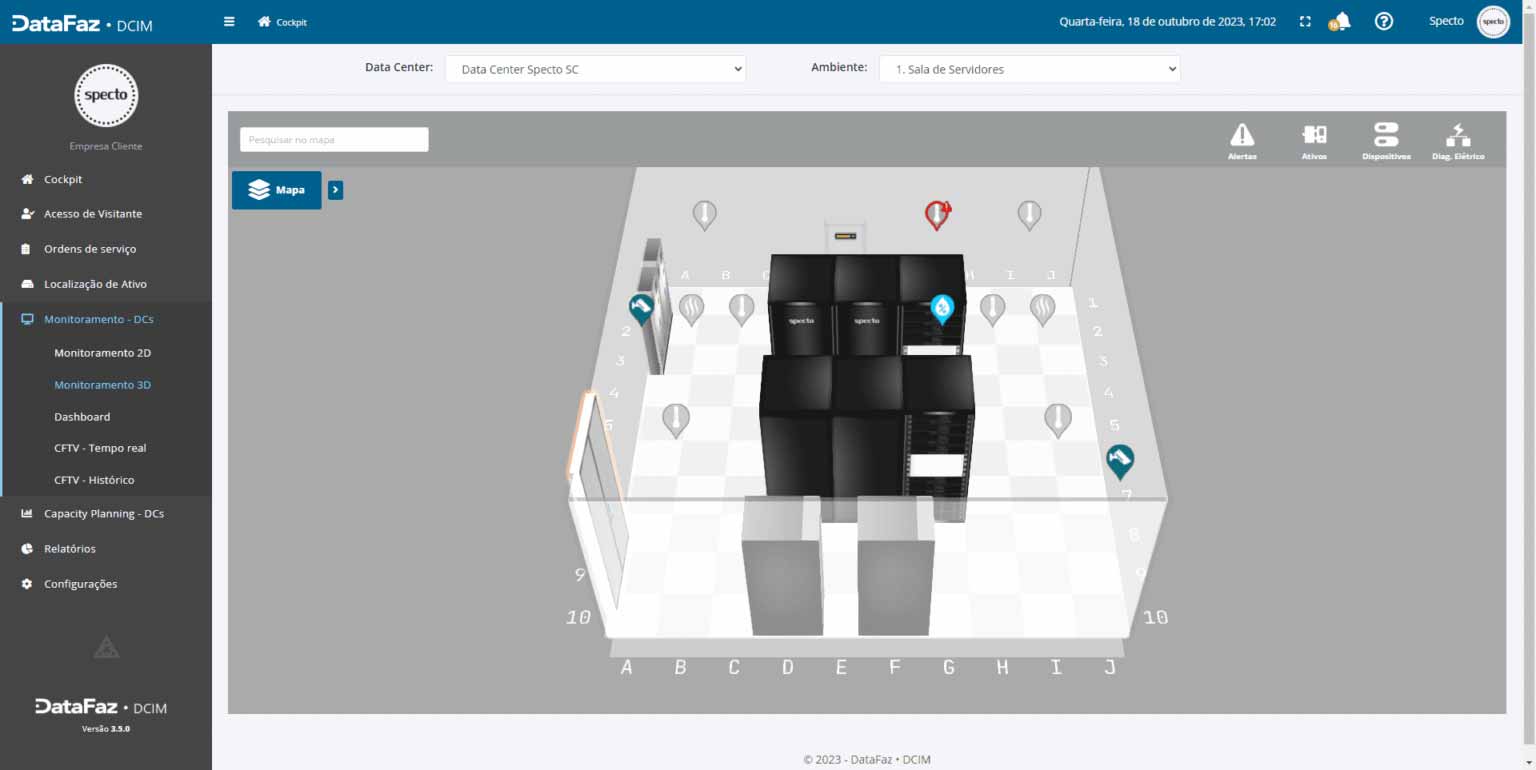Image resolution: width=1536 pixels, height=770 pixels.
Task: Toggle the hamburger sidebar menu
Action: (x=229, y=21)
